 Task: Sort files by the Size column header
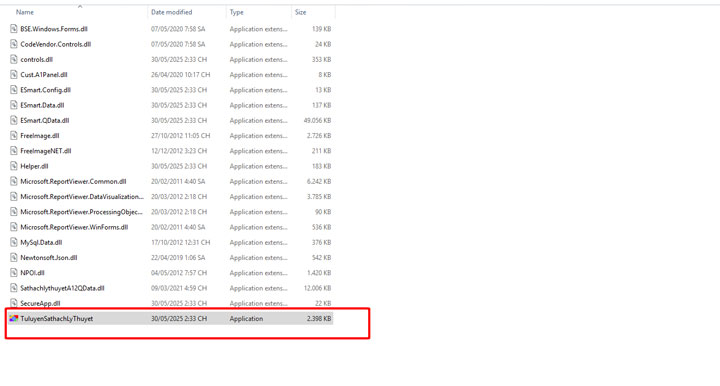pos(300,12)
